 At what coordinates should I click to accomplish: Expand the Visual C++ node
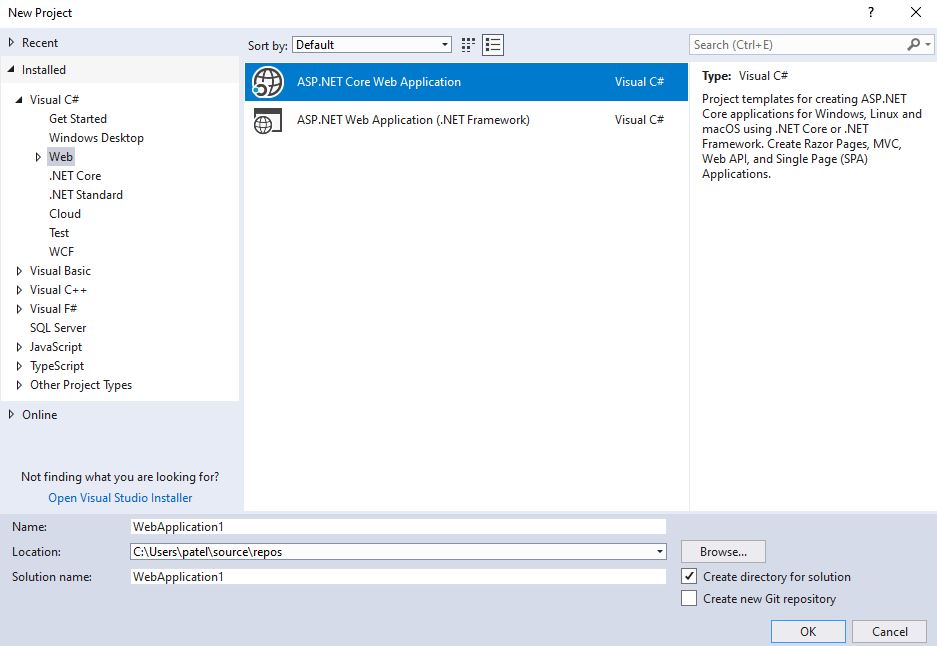pos(19,290)
